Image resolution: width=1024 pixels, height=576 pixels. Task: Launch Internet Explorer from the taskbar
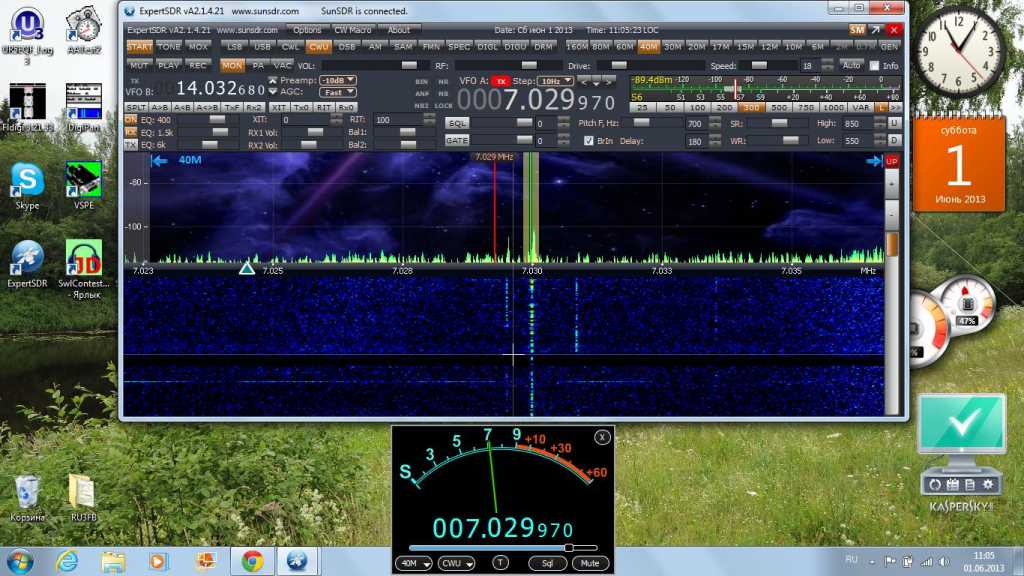pyautogui.click(x=67, y=561)
